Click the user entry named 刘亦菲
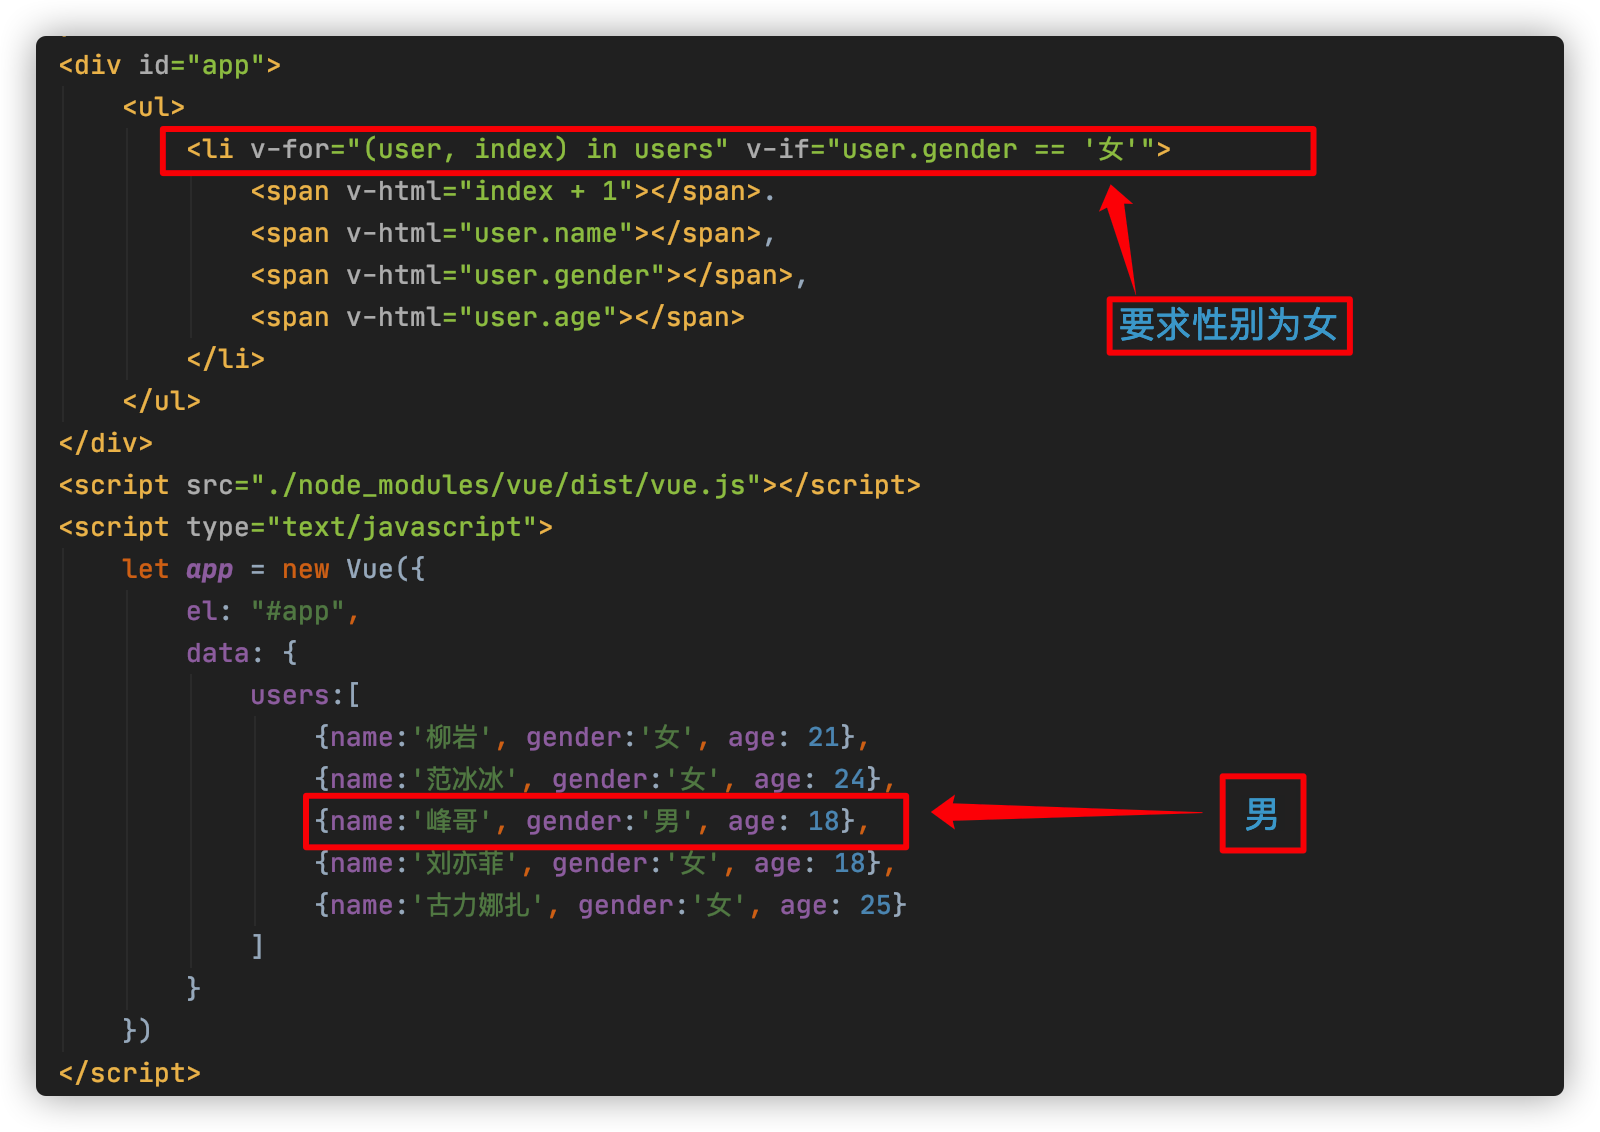The width and height of the screenshot is (1600, 1132). (x=605, y=863)
